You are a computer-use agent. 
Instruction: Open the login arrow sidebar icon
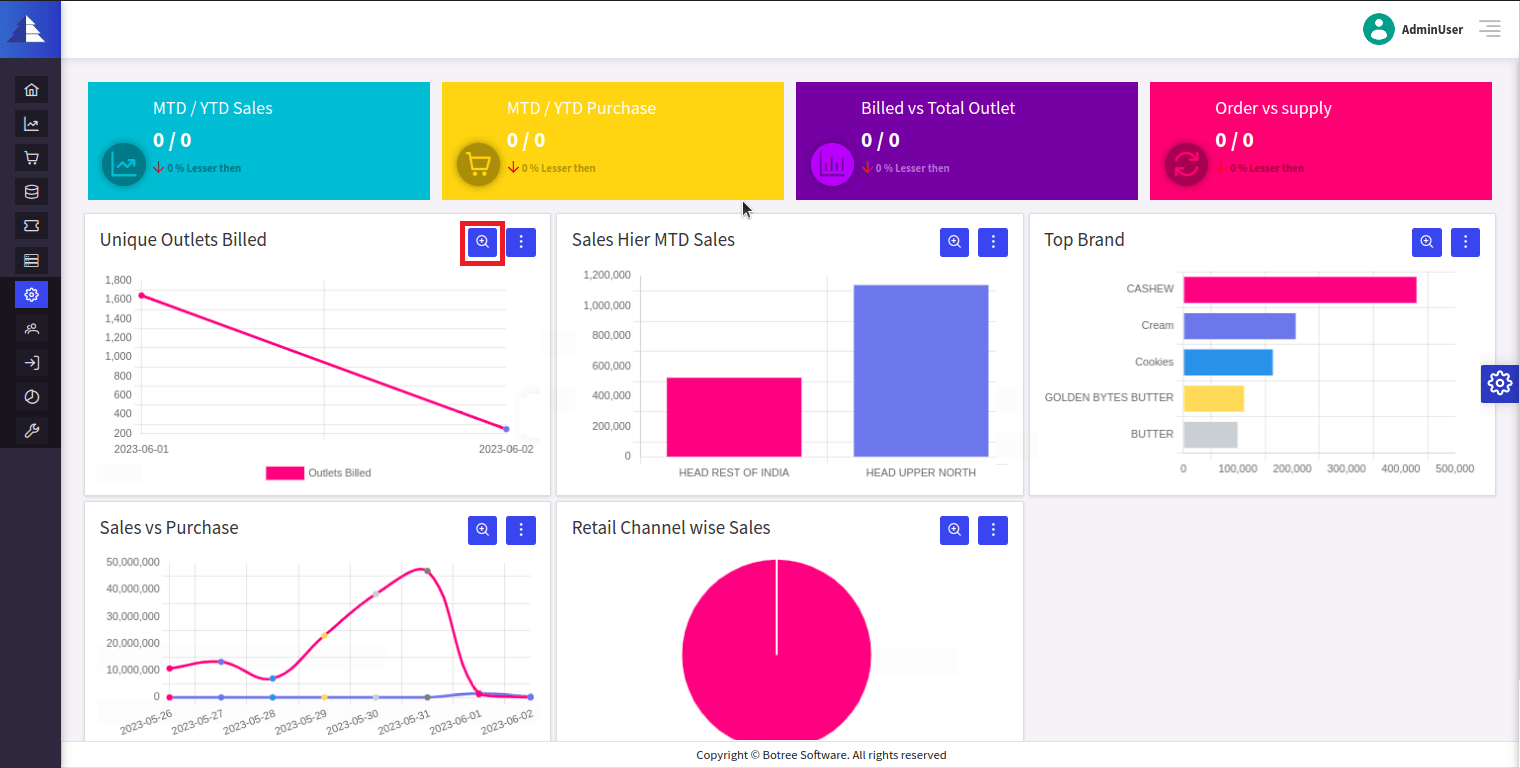(32, 363)
